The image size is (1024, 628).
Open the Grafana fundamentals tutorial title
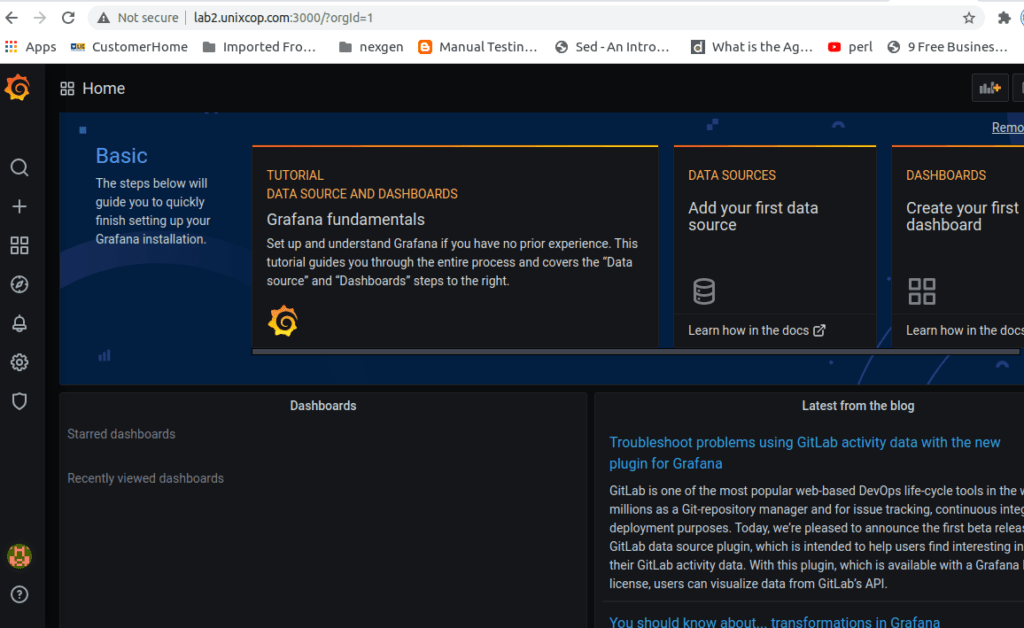tap(345, 219)
